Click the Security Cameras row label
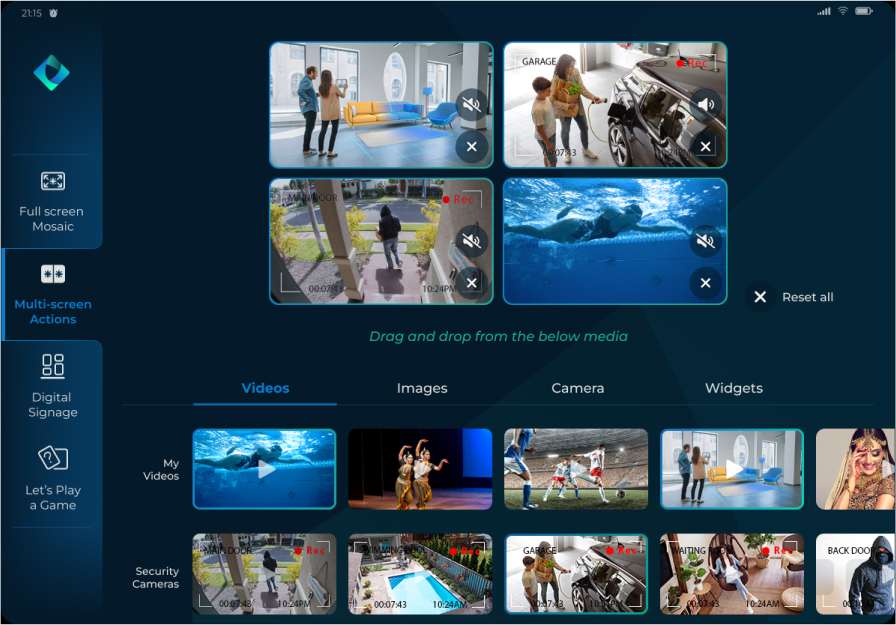 tap(156, 578)
